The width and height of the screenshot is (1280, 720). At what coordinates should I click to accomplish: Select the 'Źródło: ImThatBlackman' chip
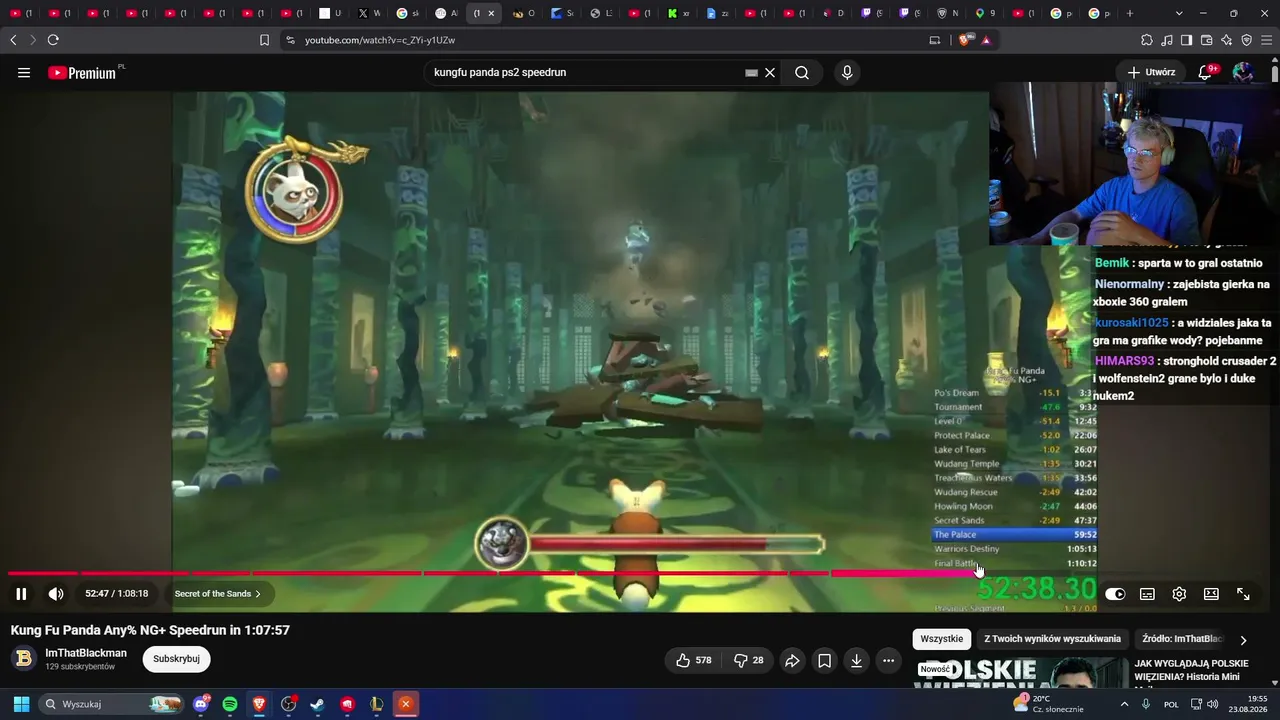[1182, 639]
